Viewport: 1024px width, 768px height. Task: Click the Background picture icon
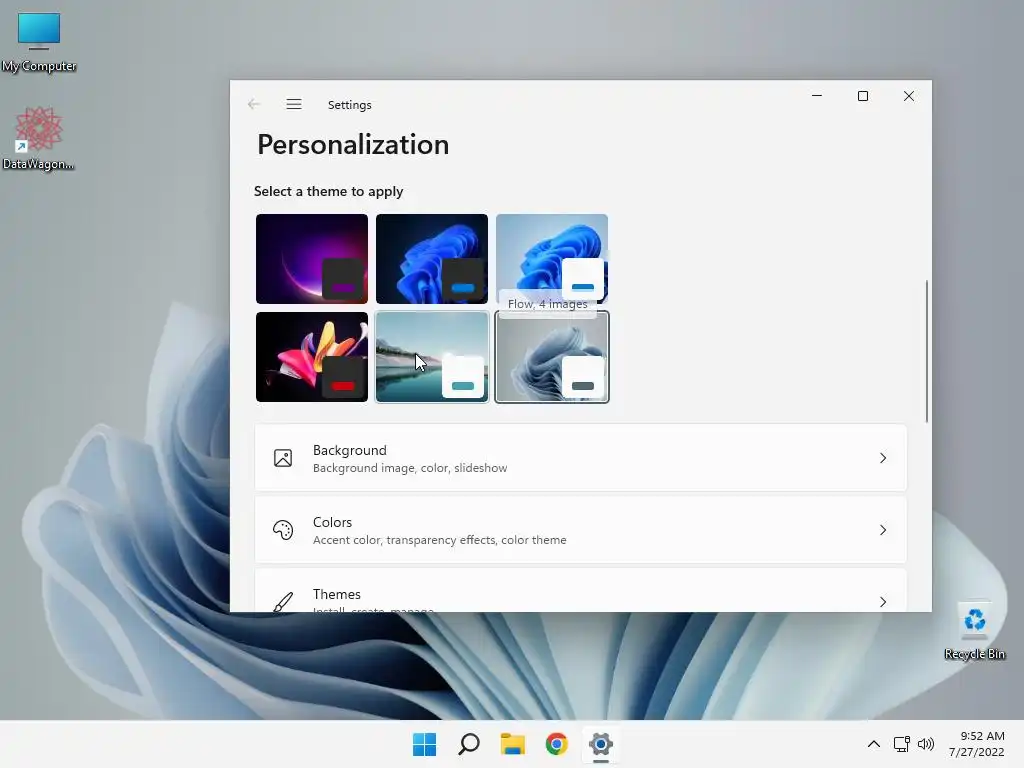[283, 458]
